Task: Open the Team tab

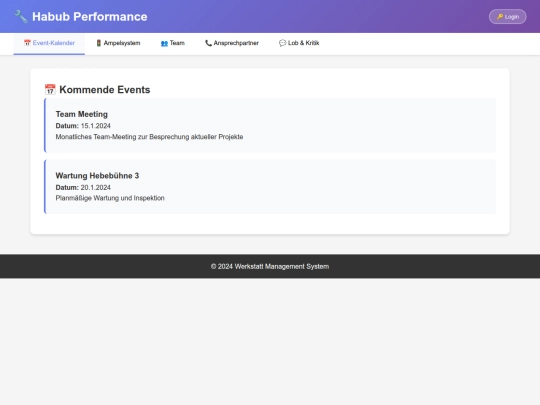Action: tap(173, 43)
